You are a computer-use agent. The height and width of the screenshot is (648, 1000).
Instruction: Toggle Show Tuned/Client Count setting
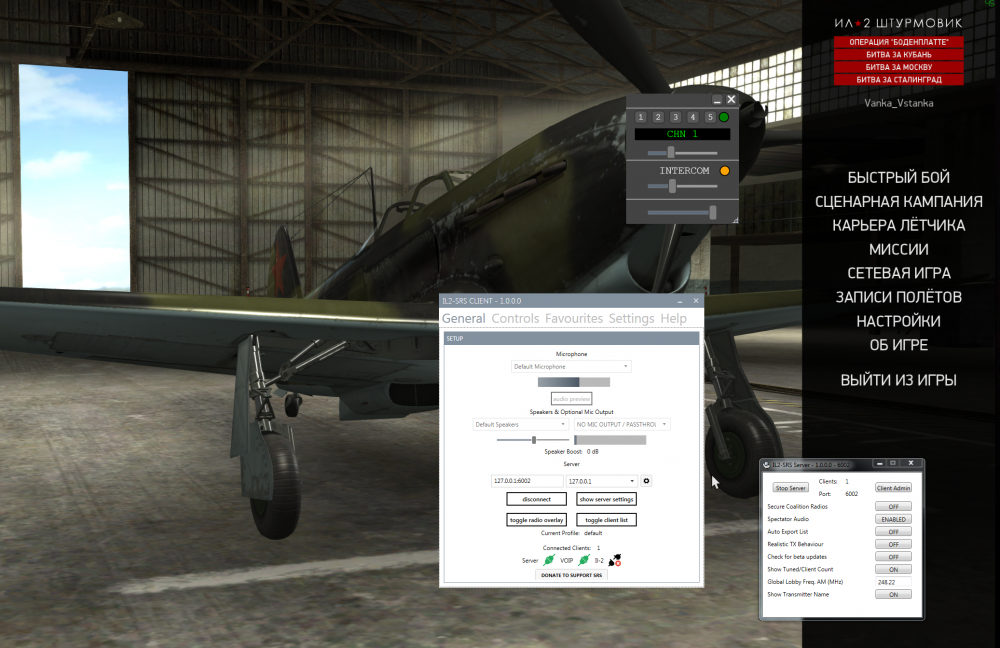click(x=893, y=569)
